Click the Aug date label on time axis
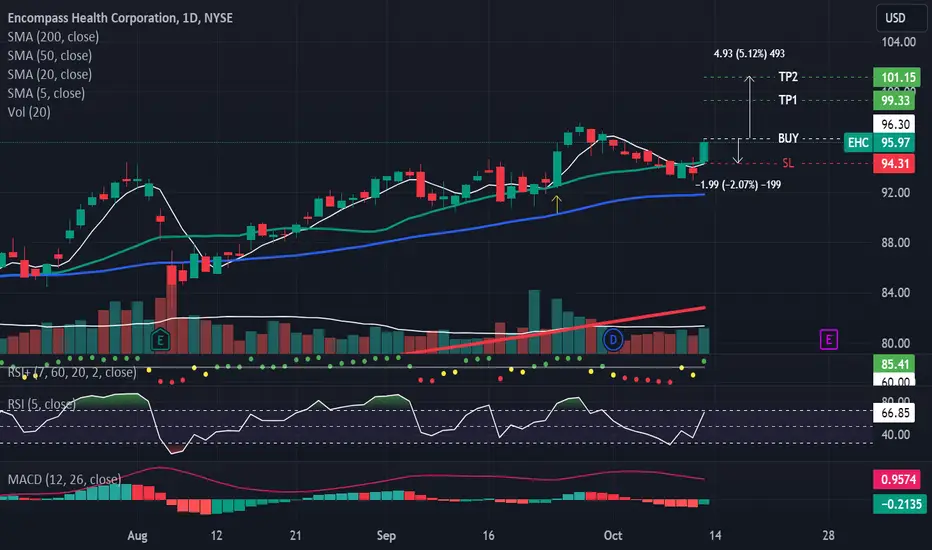 137,535
